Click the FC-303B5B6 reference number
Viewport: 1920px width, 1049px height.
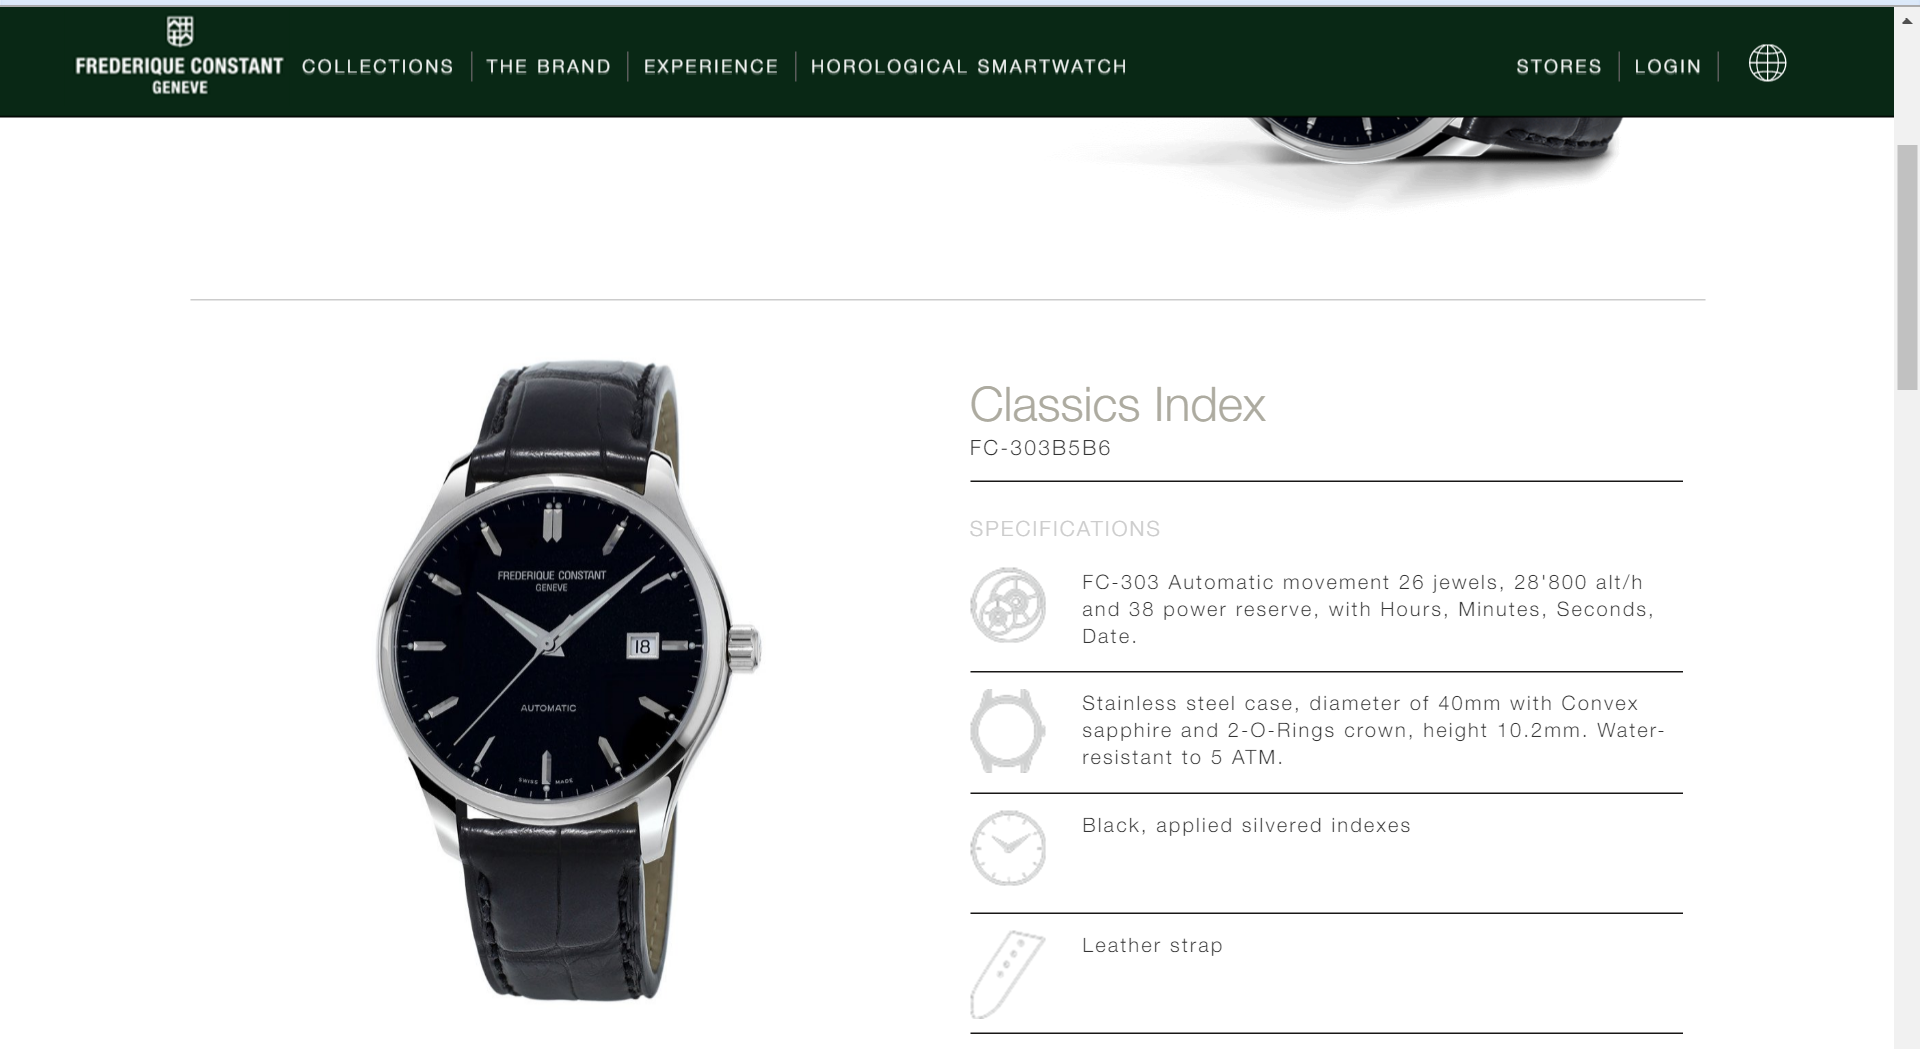point(1040,448)
